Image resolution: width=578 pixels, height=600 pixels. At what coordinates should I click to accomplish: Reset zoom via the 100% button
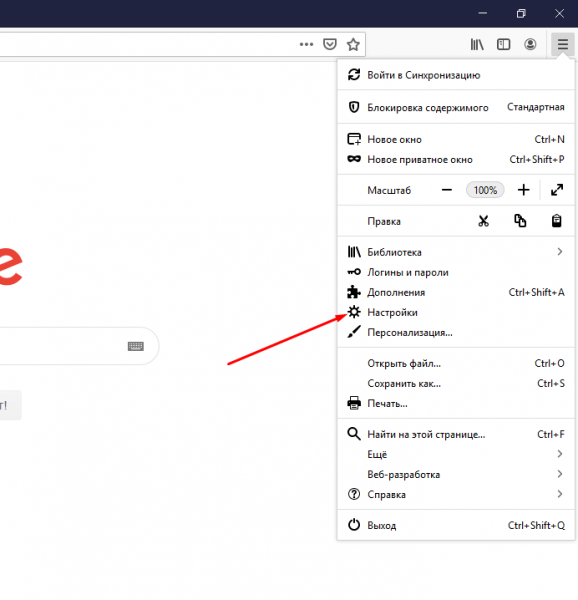pyautogui.click(x=485, y=190)
